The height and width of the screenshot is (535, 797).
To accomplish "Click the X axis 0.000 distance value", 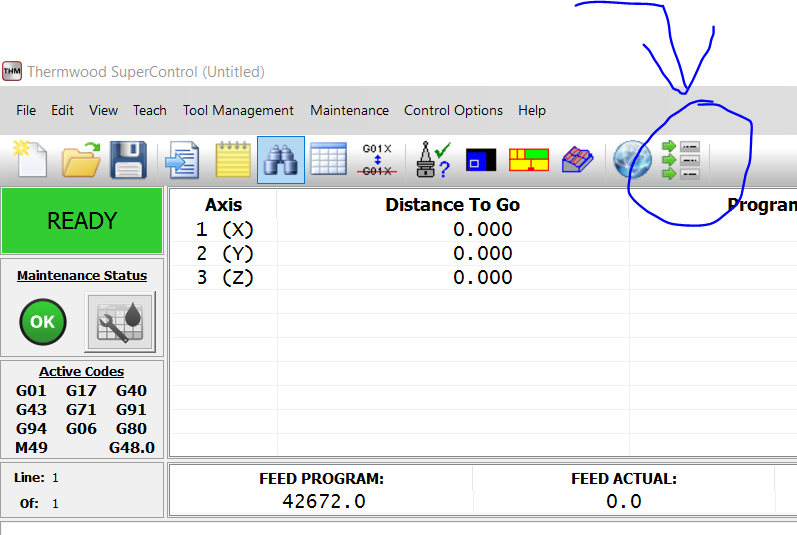I will pos(482,229).
